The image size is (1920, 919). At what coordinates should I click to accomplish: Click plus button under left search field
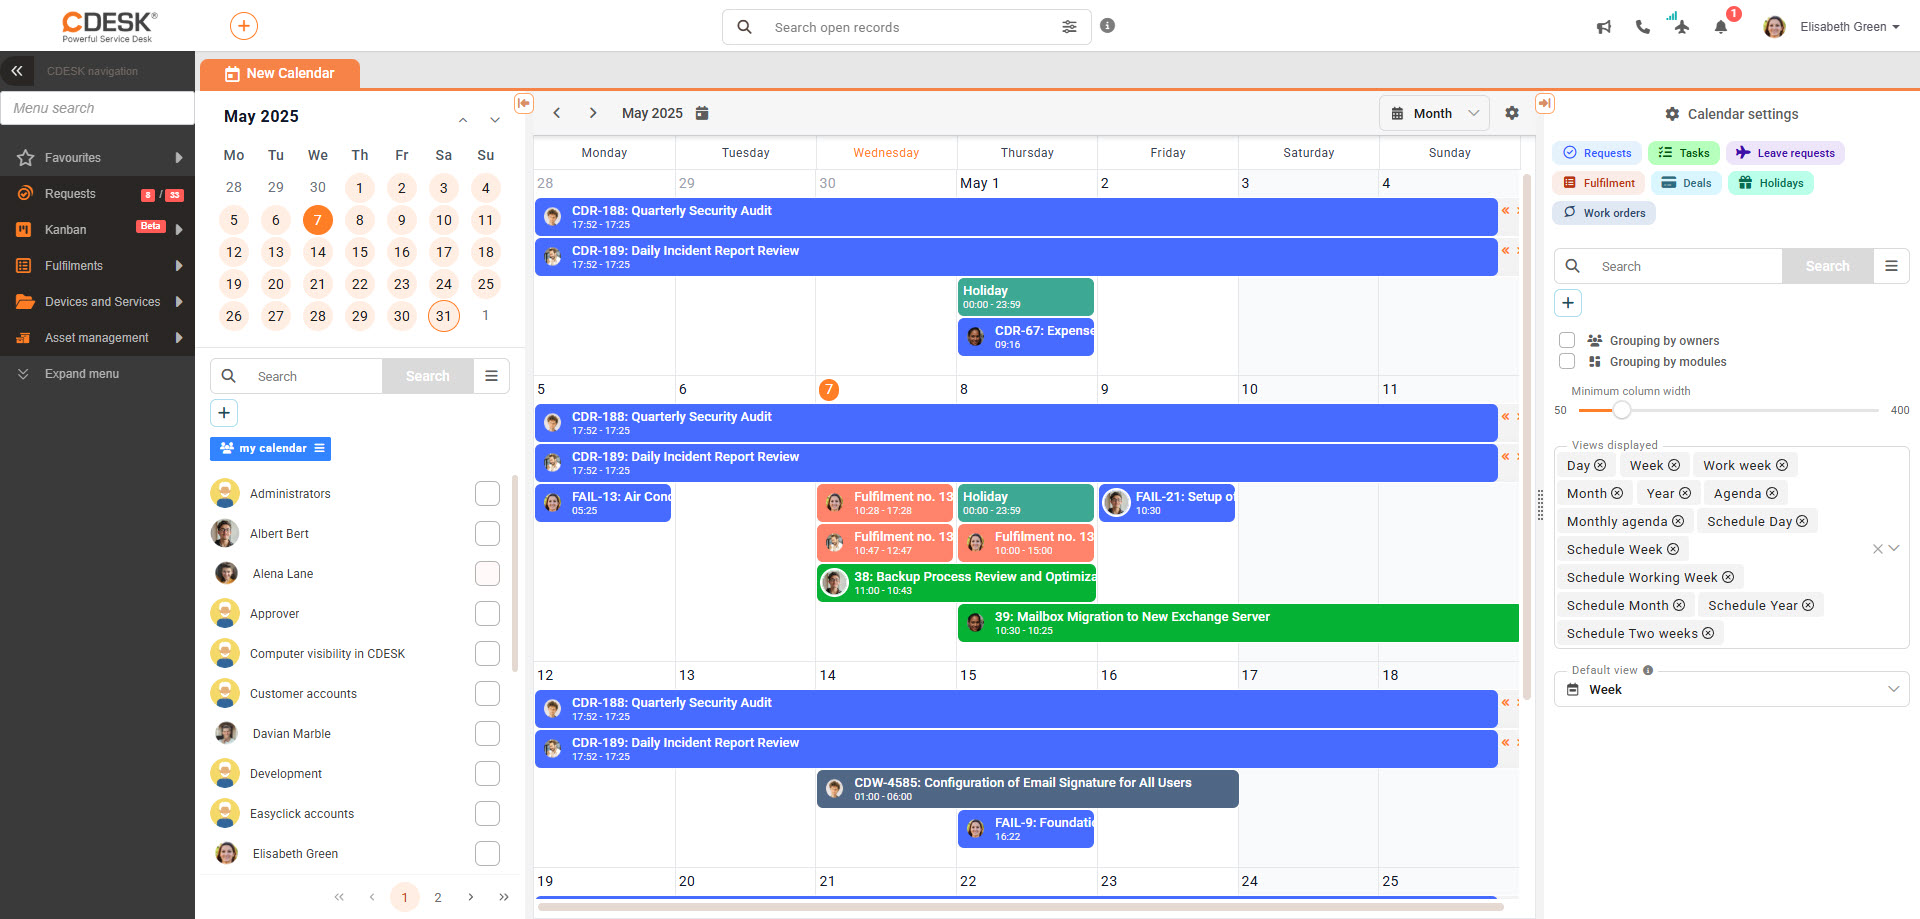point(224,412)
